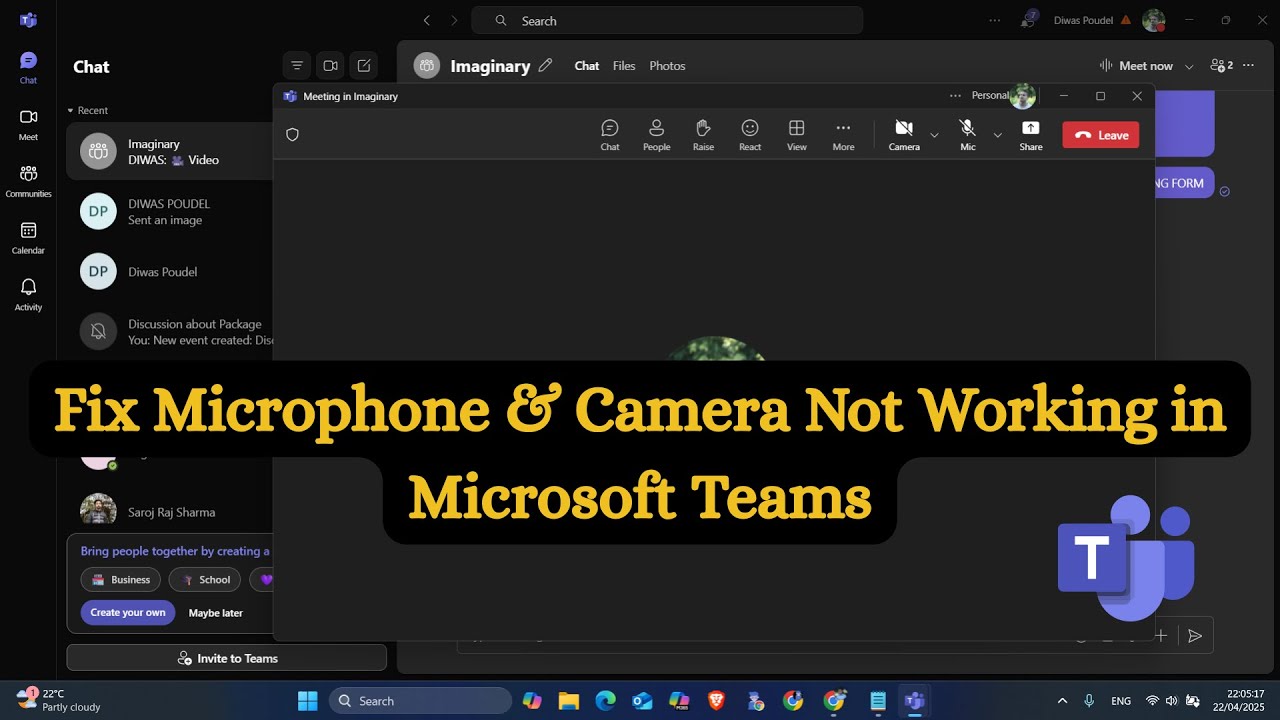Open Activity in Teams sidebar
The image size is (1280, 720).
pyautogui.click(x=28, y=294)
